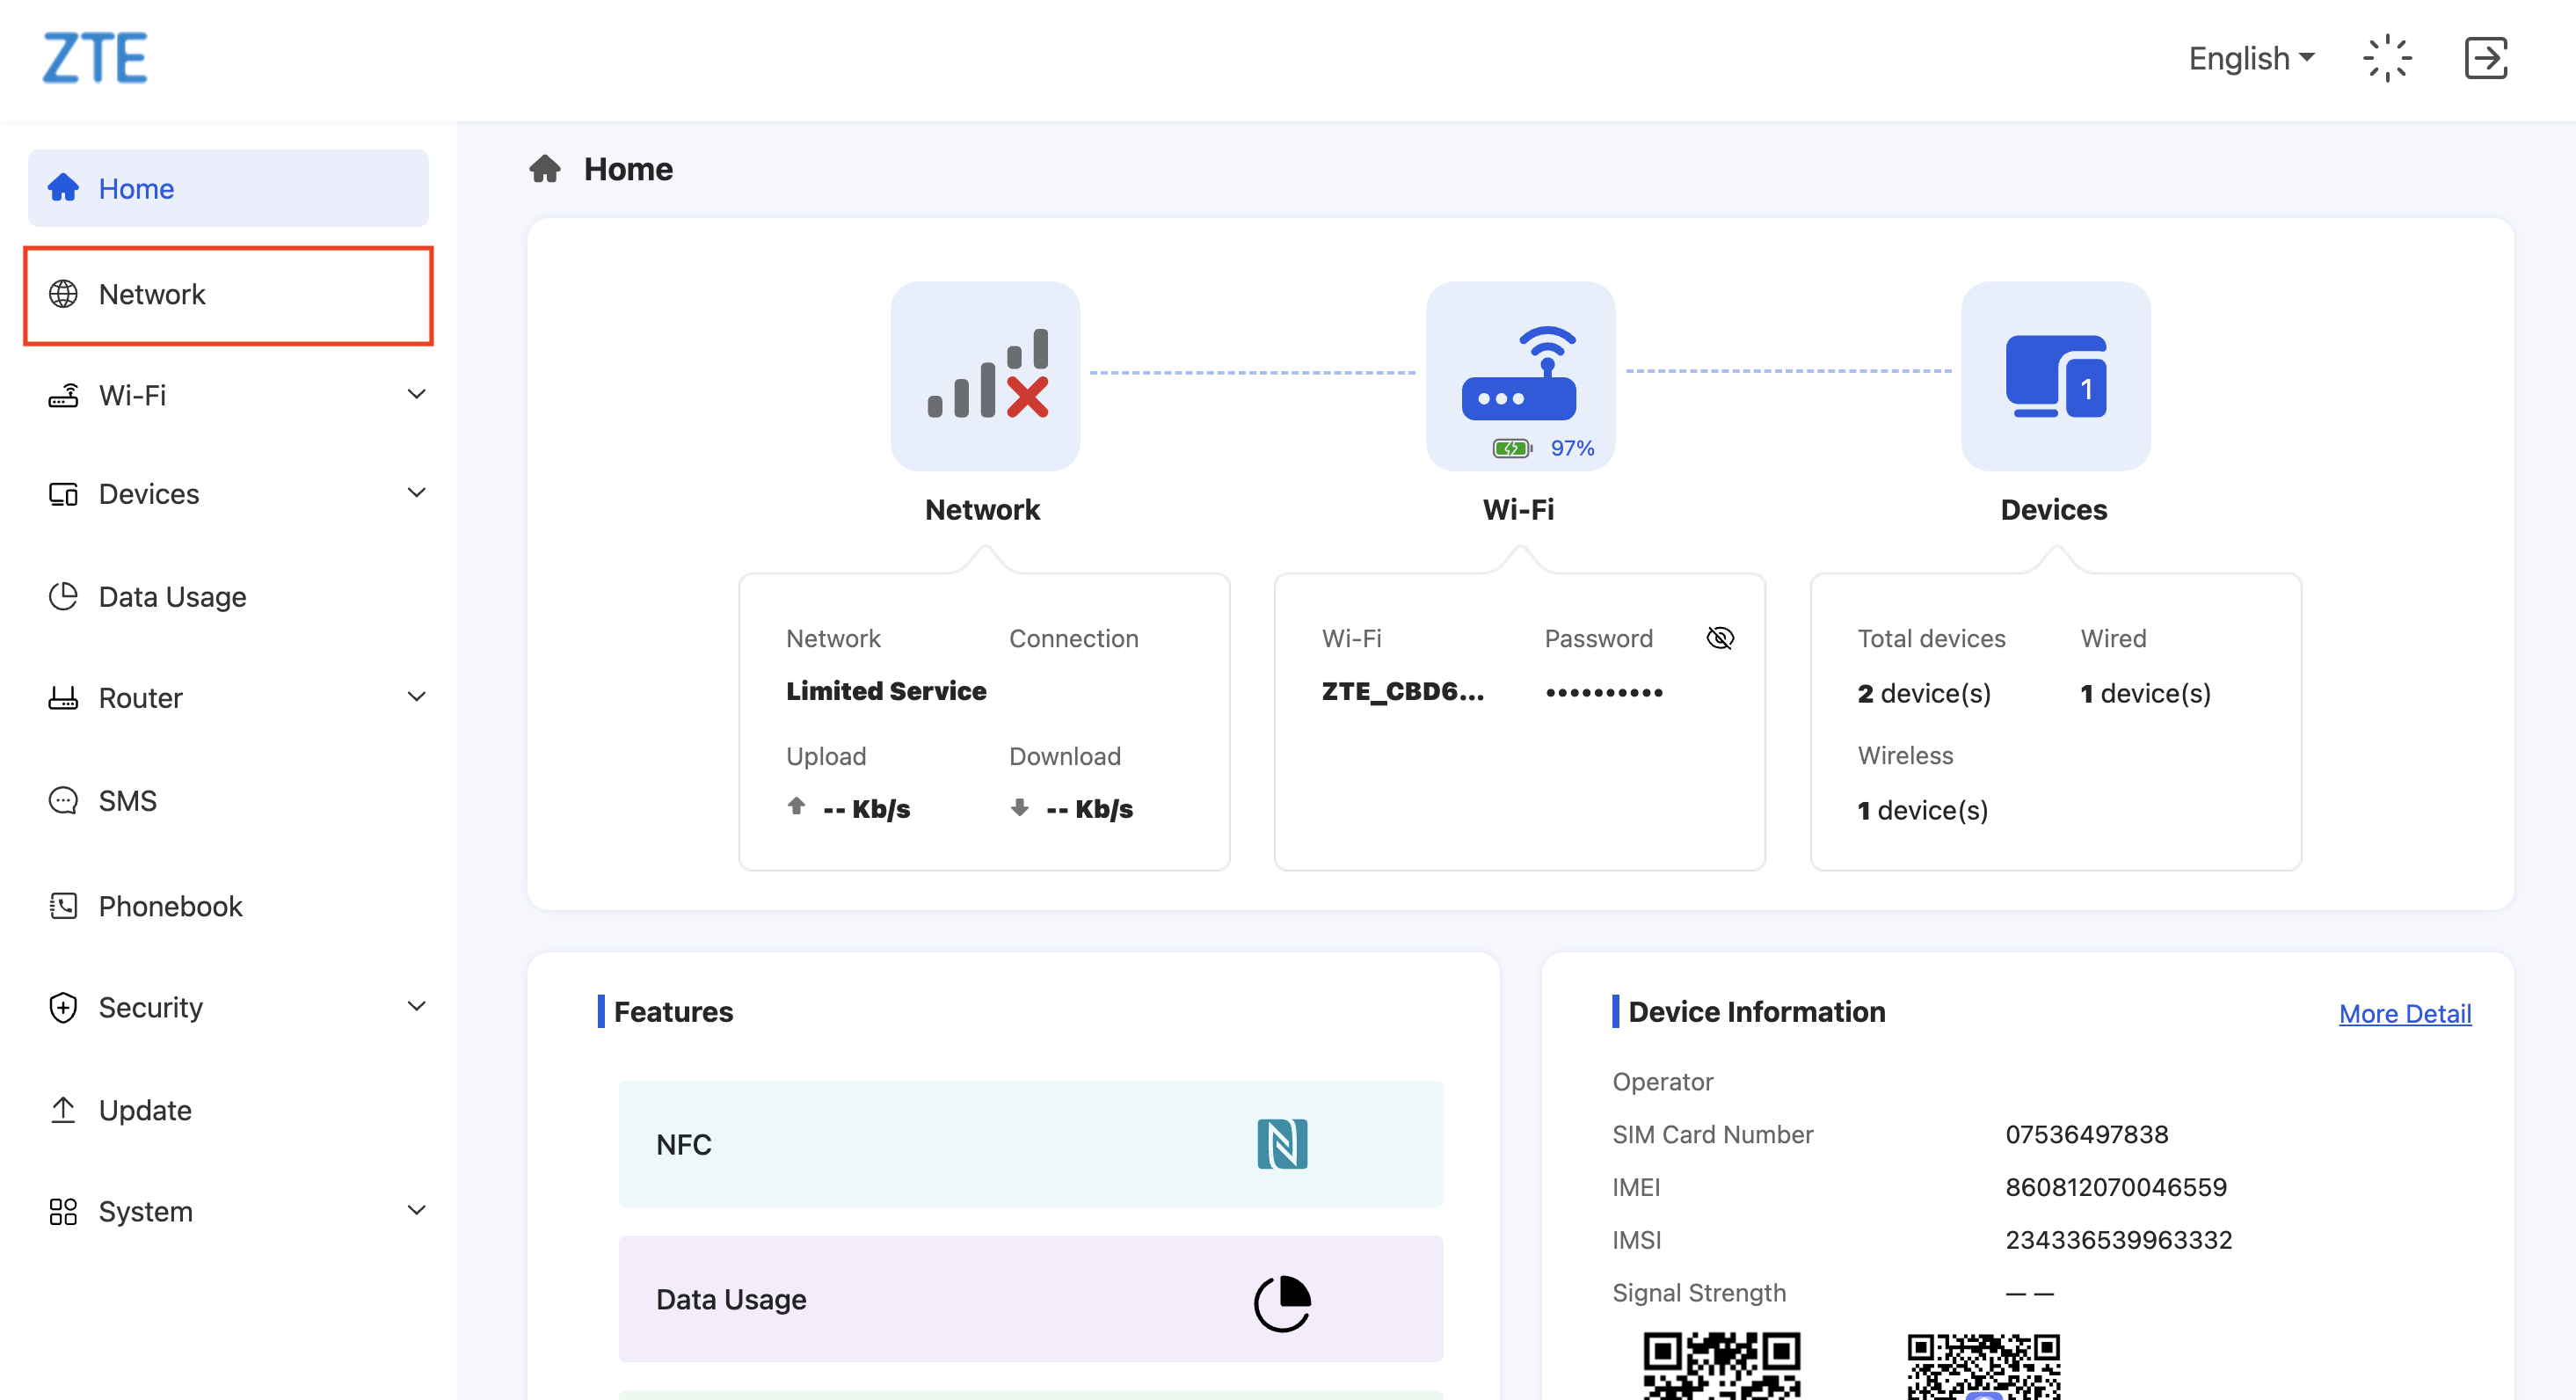Click the Network label under signal icon
This screenshot has width=2576, height=1400.
tap(983, 510)
